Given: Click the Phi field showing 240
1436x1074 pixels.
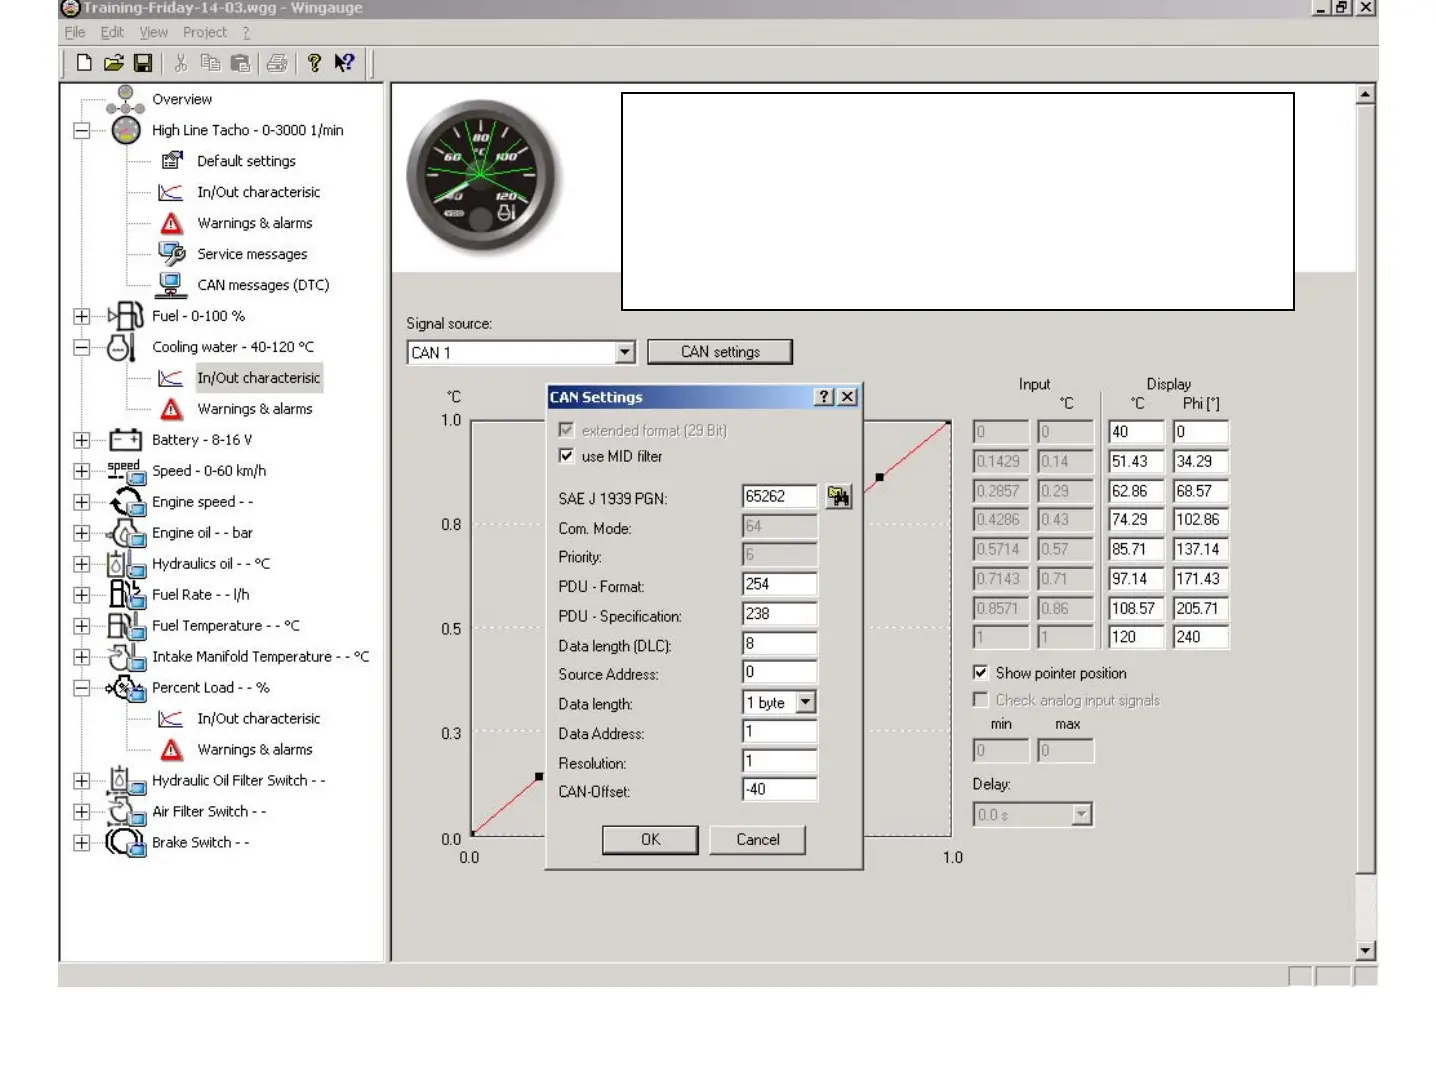Looking at the screenshot, I should [x=1201, y=637].
